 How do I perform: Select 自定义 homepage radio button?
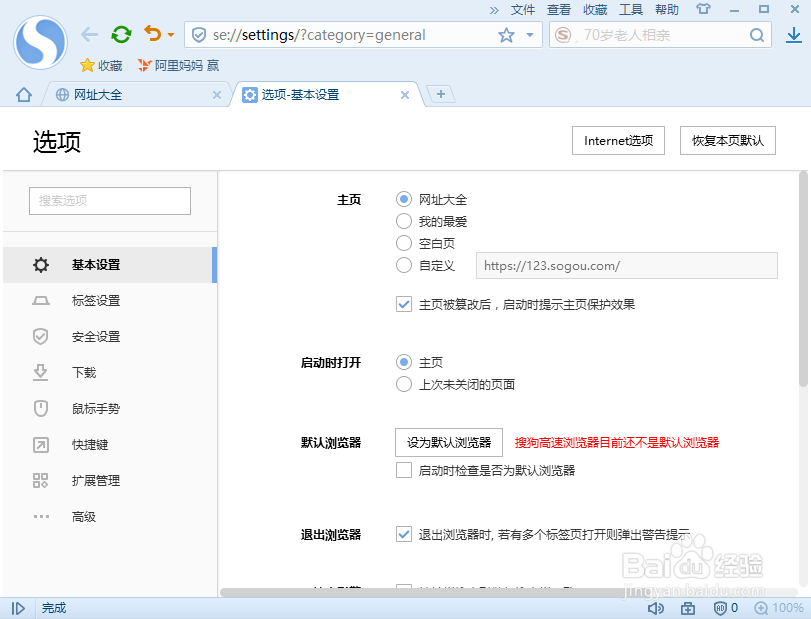[x=404, y=265]
